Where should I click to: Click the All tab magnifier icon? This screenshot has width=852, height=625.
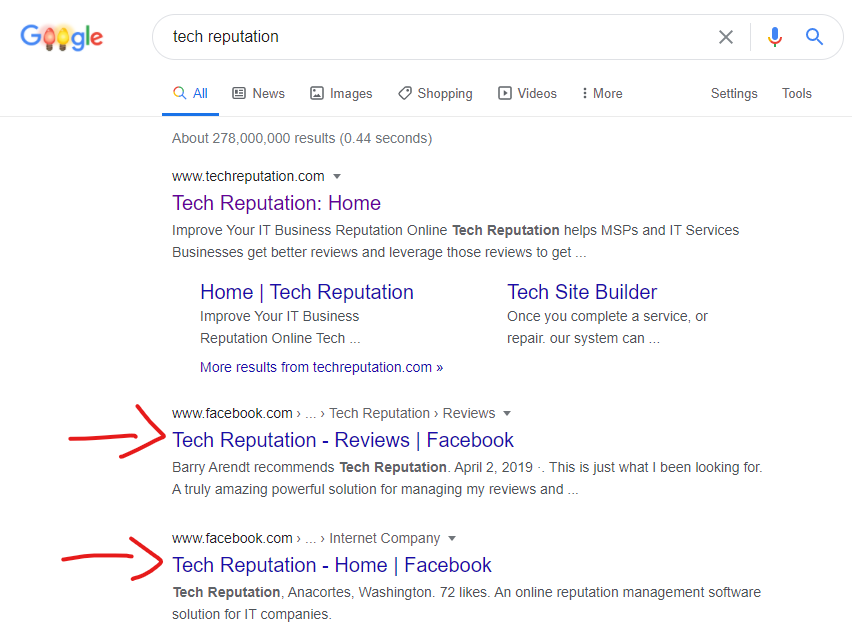[179, 93]
